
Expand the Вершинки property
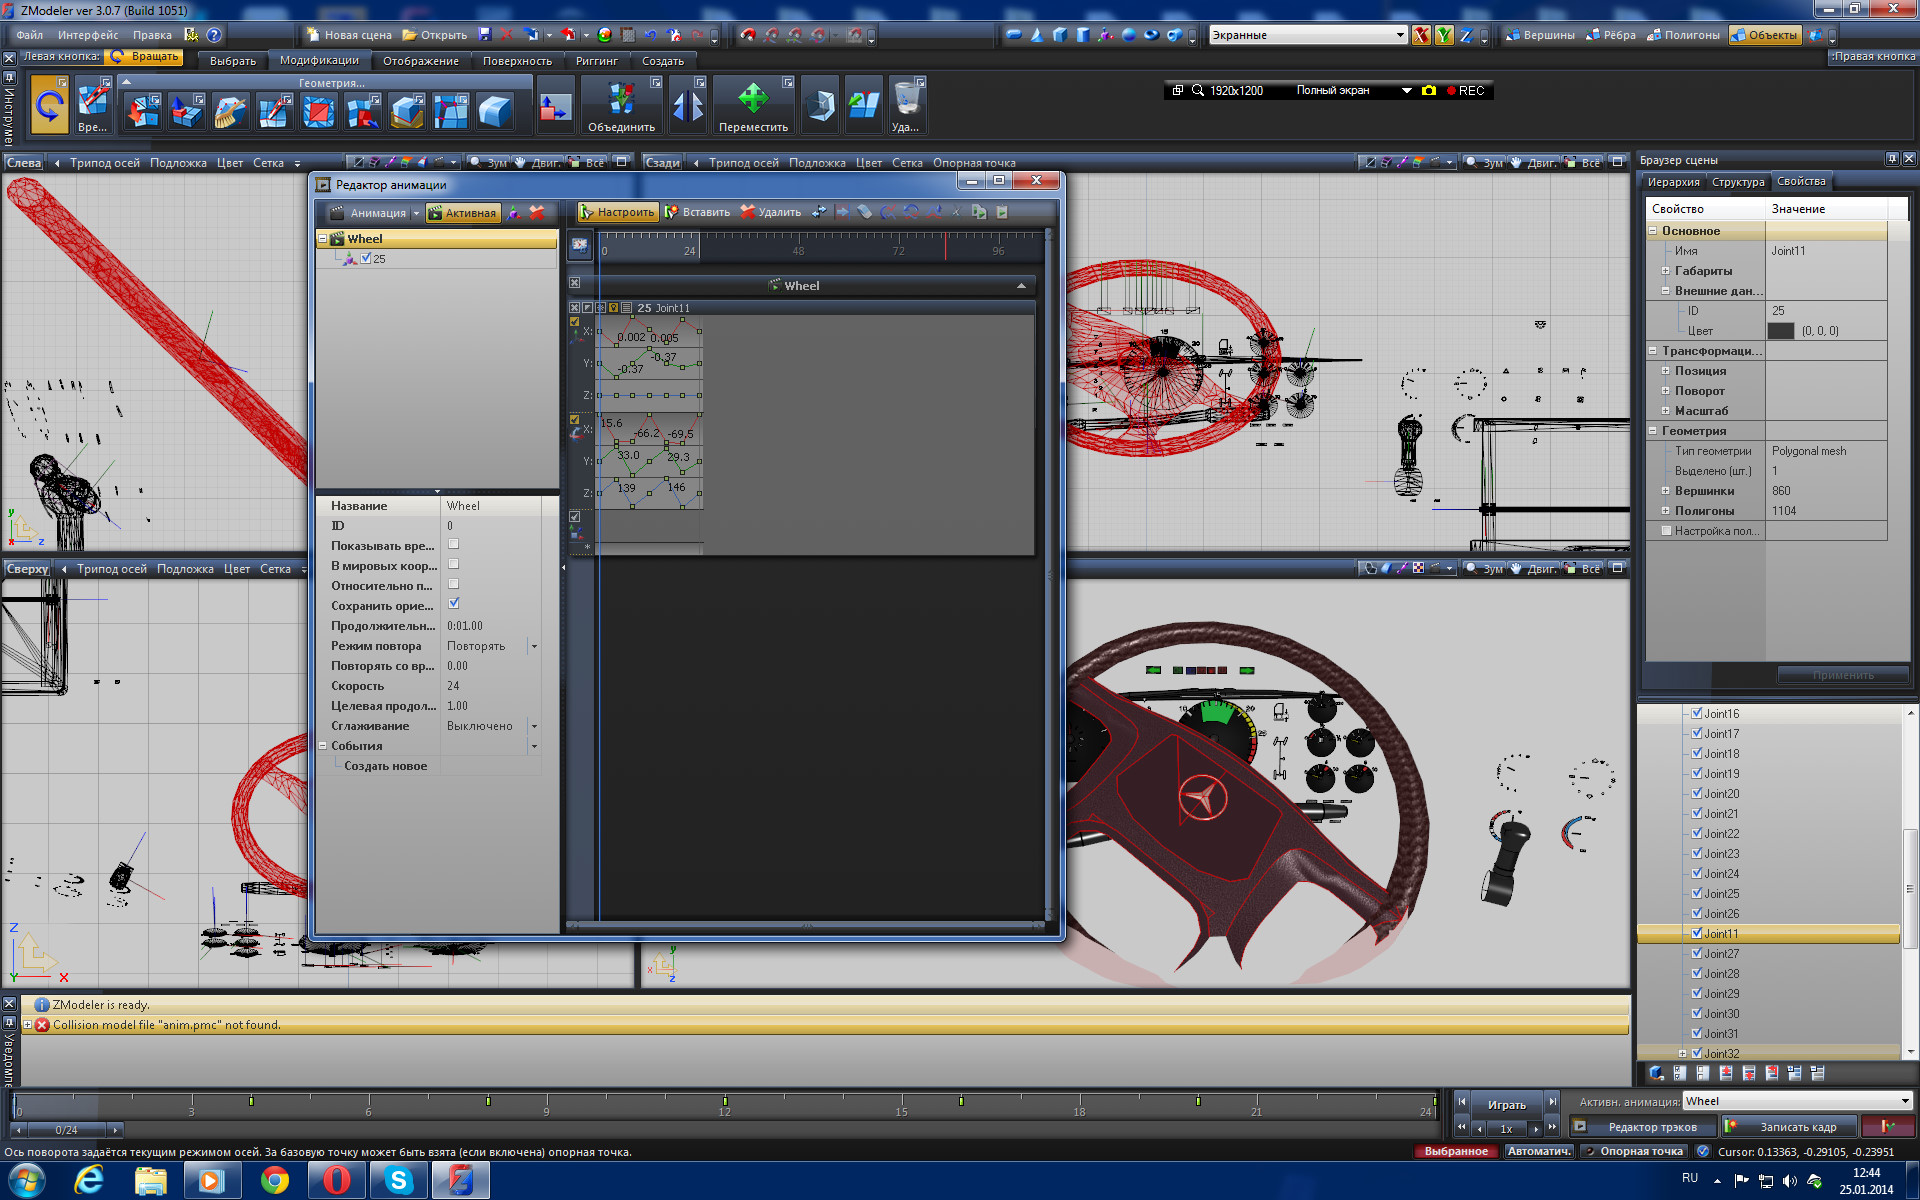[1666, 491]
